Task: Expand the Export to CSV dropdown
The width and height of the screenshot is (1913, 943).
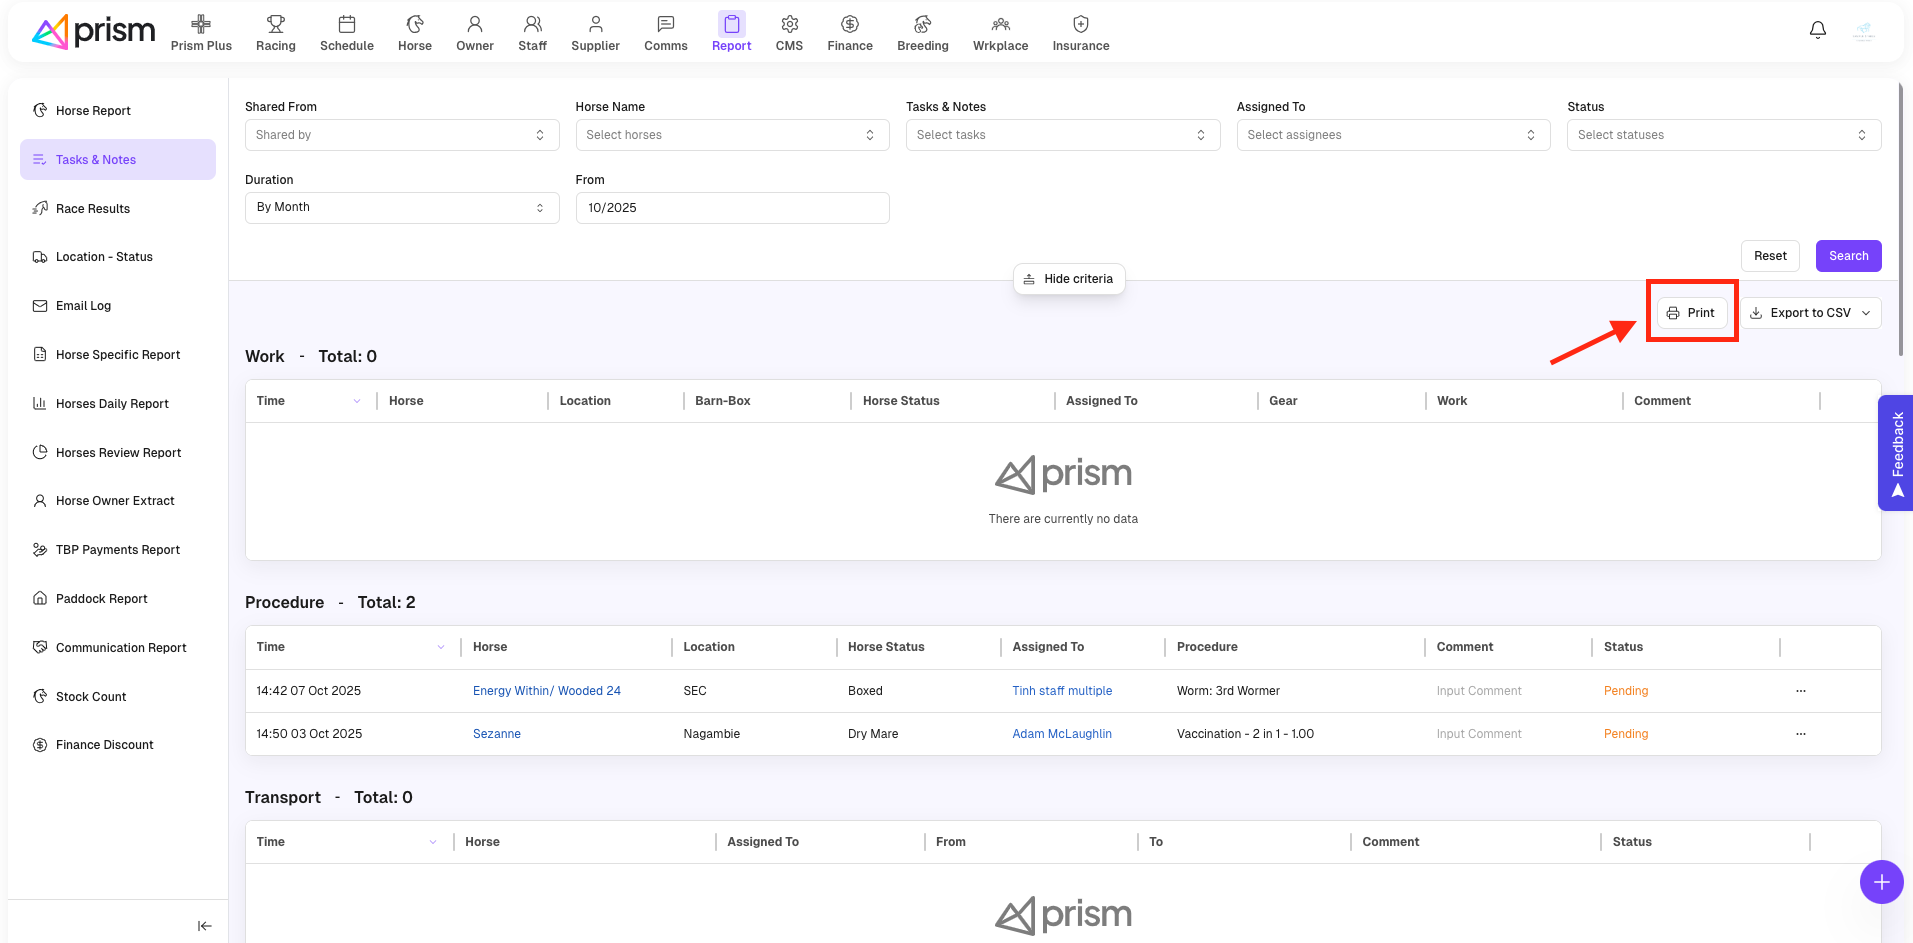Action: [x=1866, y=313]
